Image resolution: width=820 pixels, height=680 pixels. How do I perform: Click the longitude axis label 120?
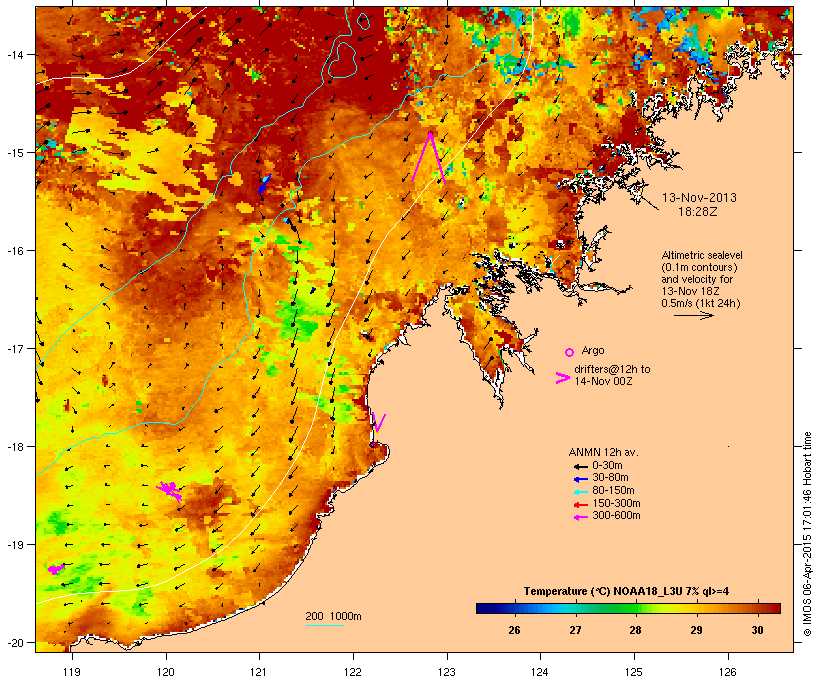point(166,672)
